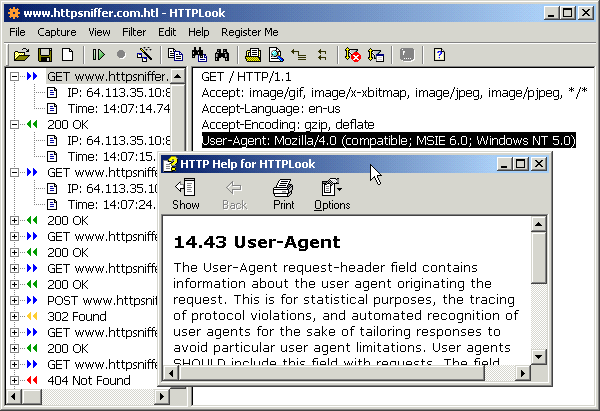Expand the 200 OK node directly below 302 Found's GET
The width and height of the screenshot is (600, 411).
[x=14, y=348]
